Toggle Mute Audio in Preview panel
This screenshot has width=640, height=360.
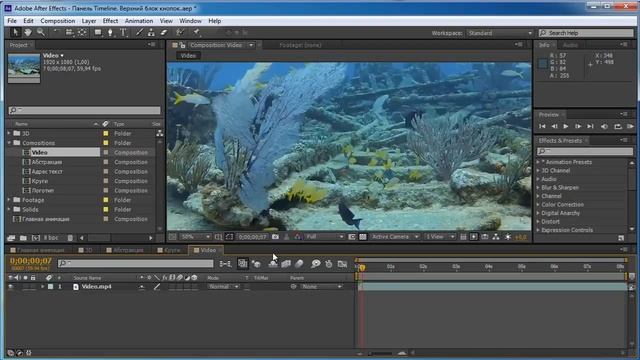coord(604,127)
